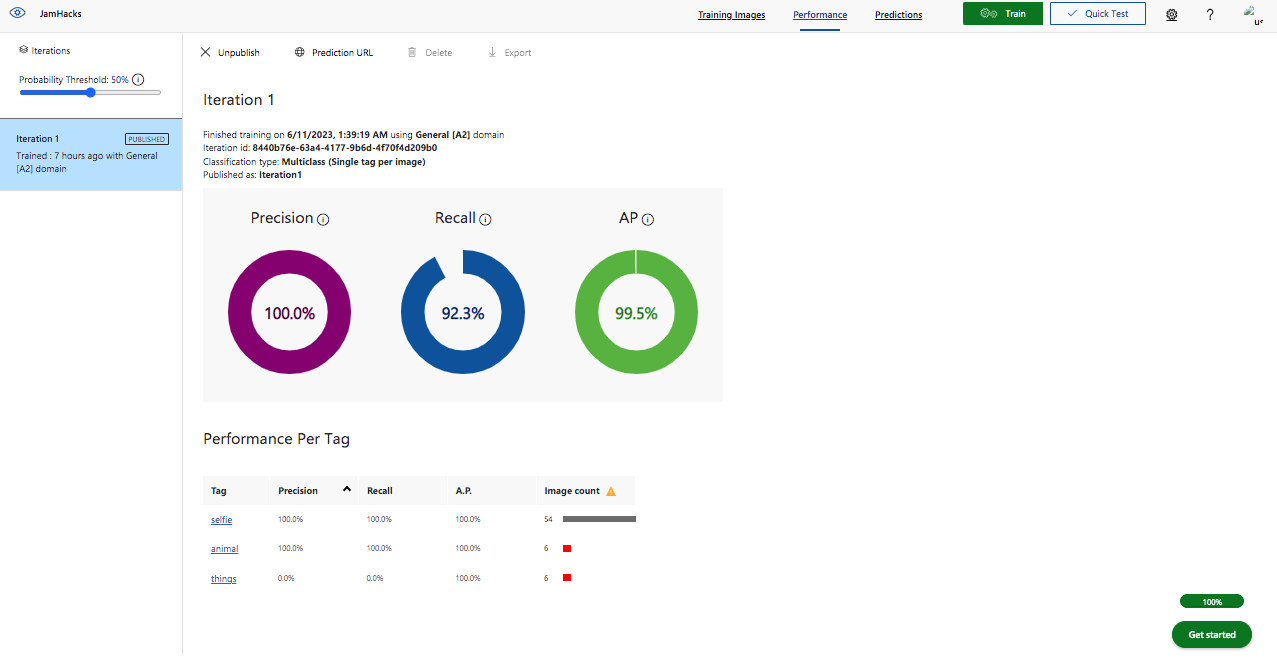The width and height of the screenshot is (1277, 658).
Task: Switch to the Predictions tab
Action: point(898,15)
